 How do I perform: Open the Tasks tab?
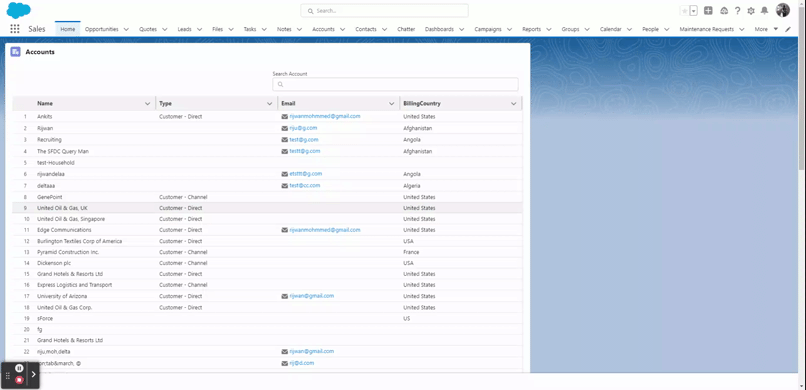tap(250, 29)
